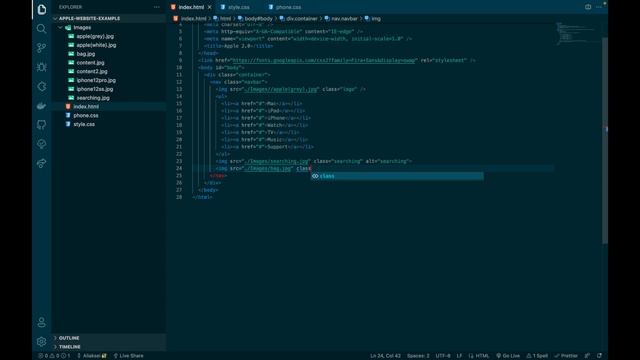Click index.html in the breadcrumb

tap(193, 19)
